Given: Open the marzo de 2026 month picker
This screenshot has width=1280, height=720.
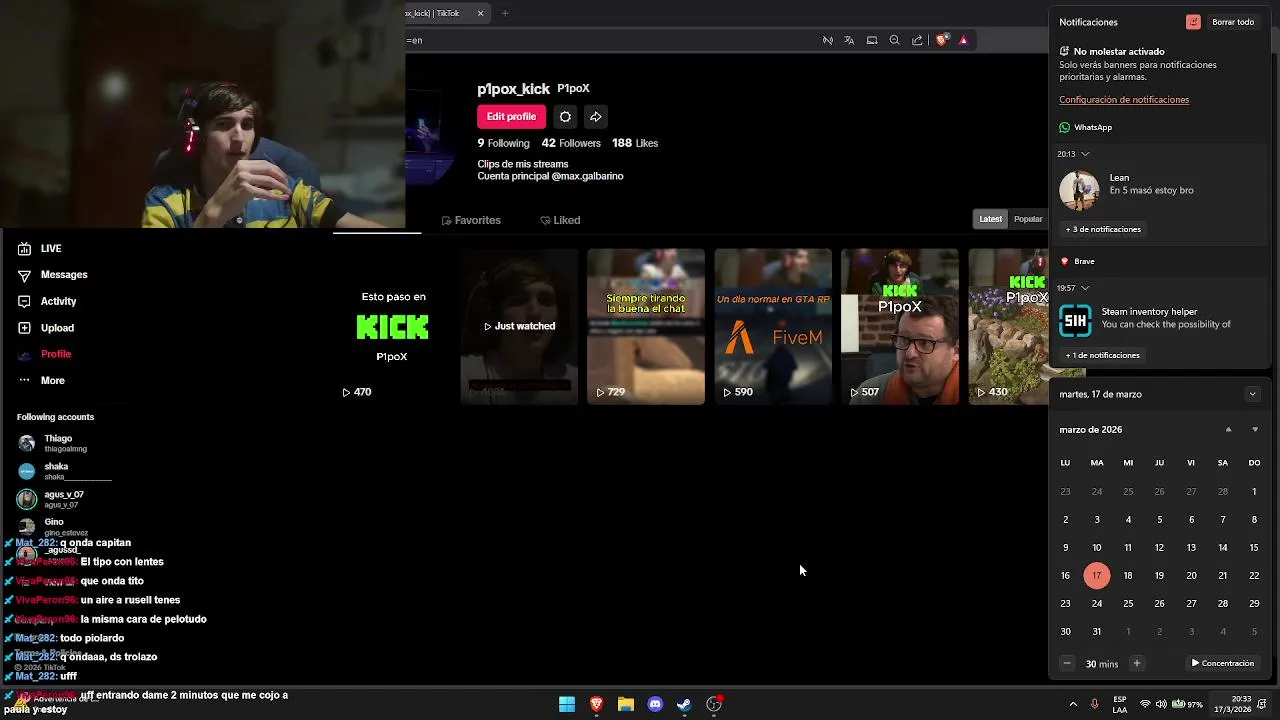Looking at the screenshot, I should [1090, 430].
